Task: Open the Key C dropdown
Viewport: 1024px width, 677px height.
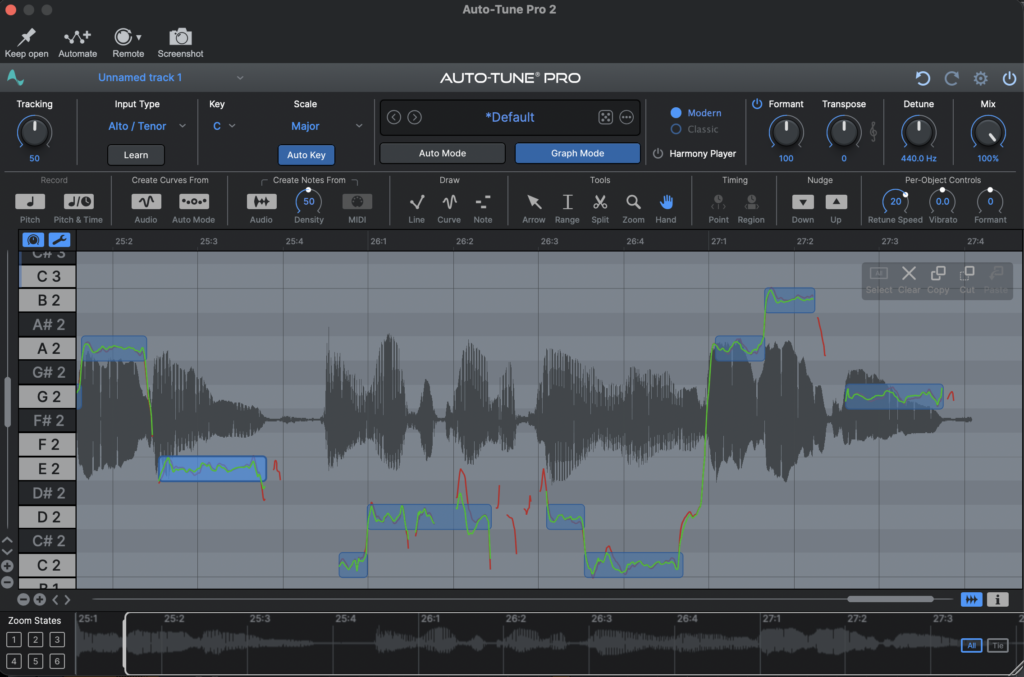Action: [x=223, y=126]
